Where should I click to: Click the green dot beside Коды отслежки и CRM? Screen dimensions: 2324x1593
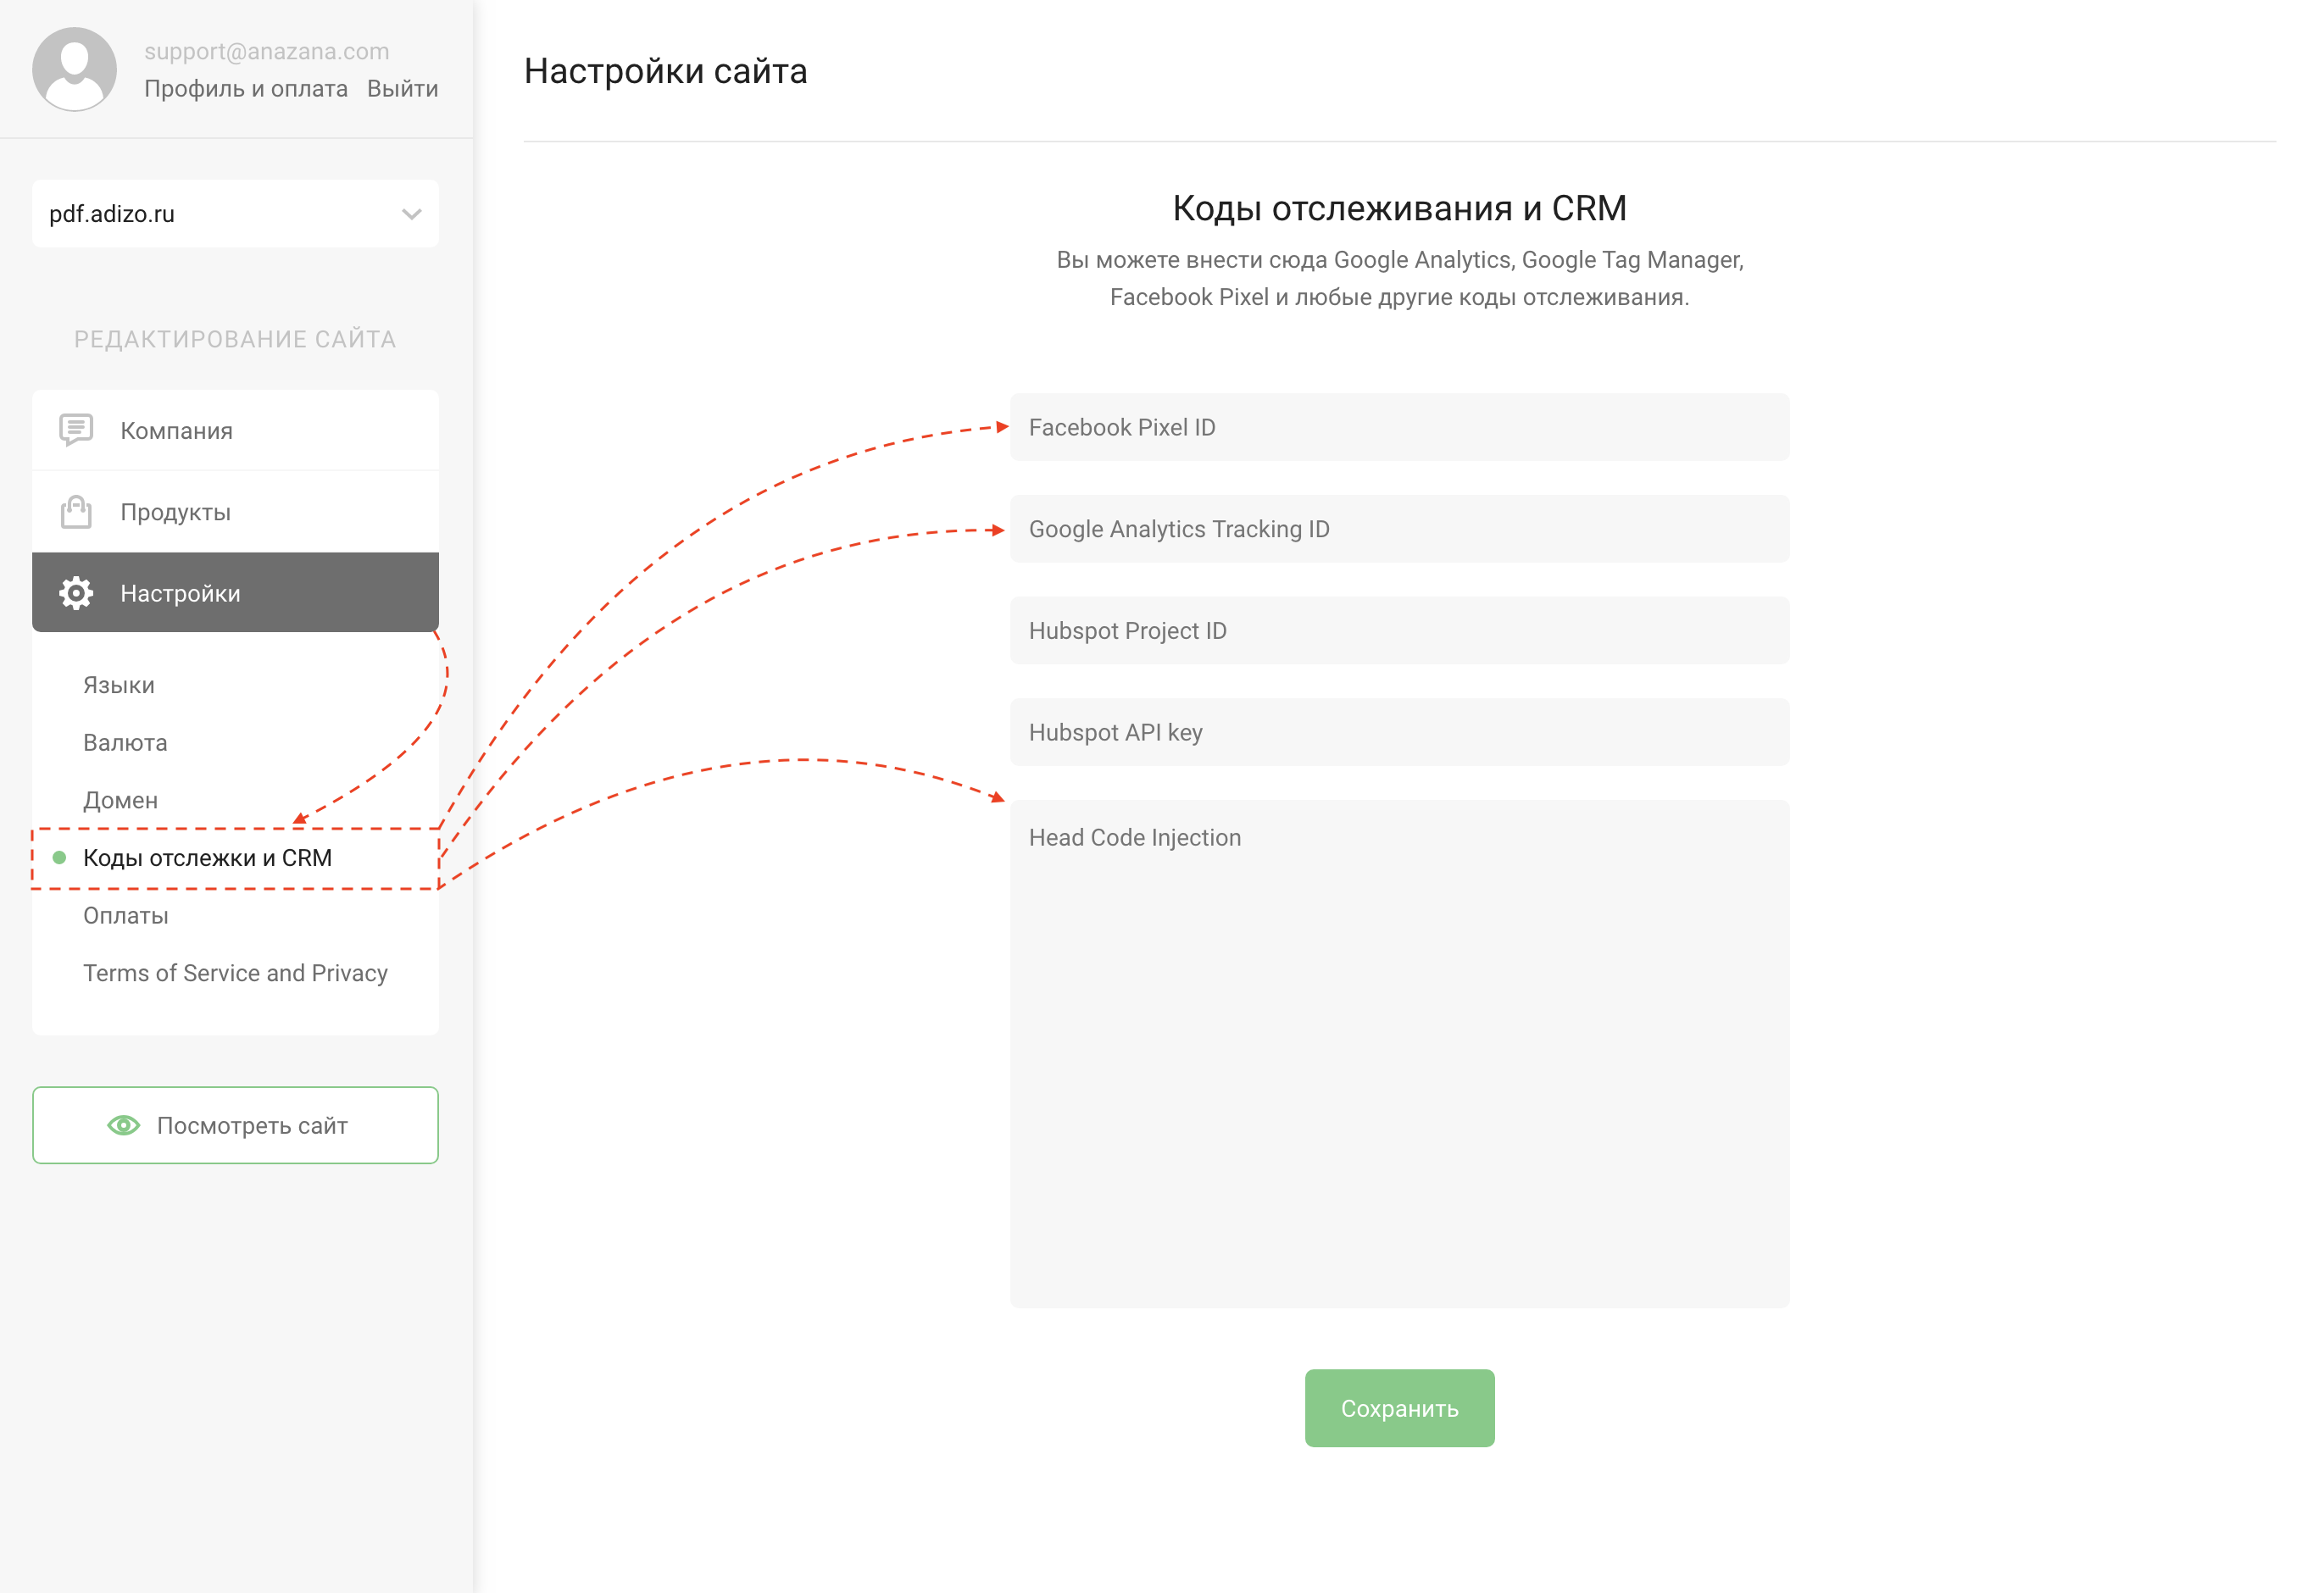pos(59,857)
